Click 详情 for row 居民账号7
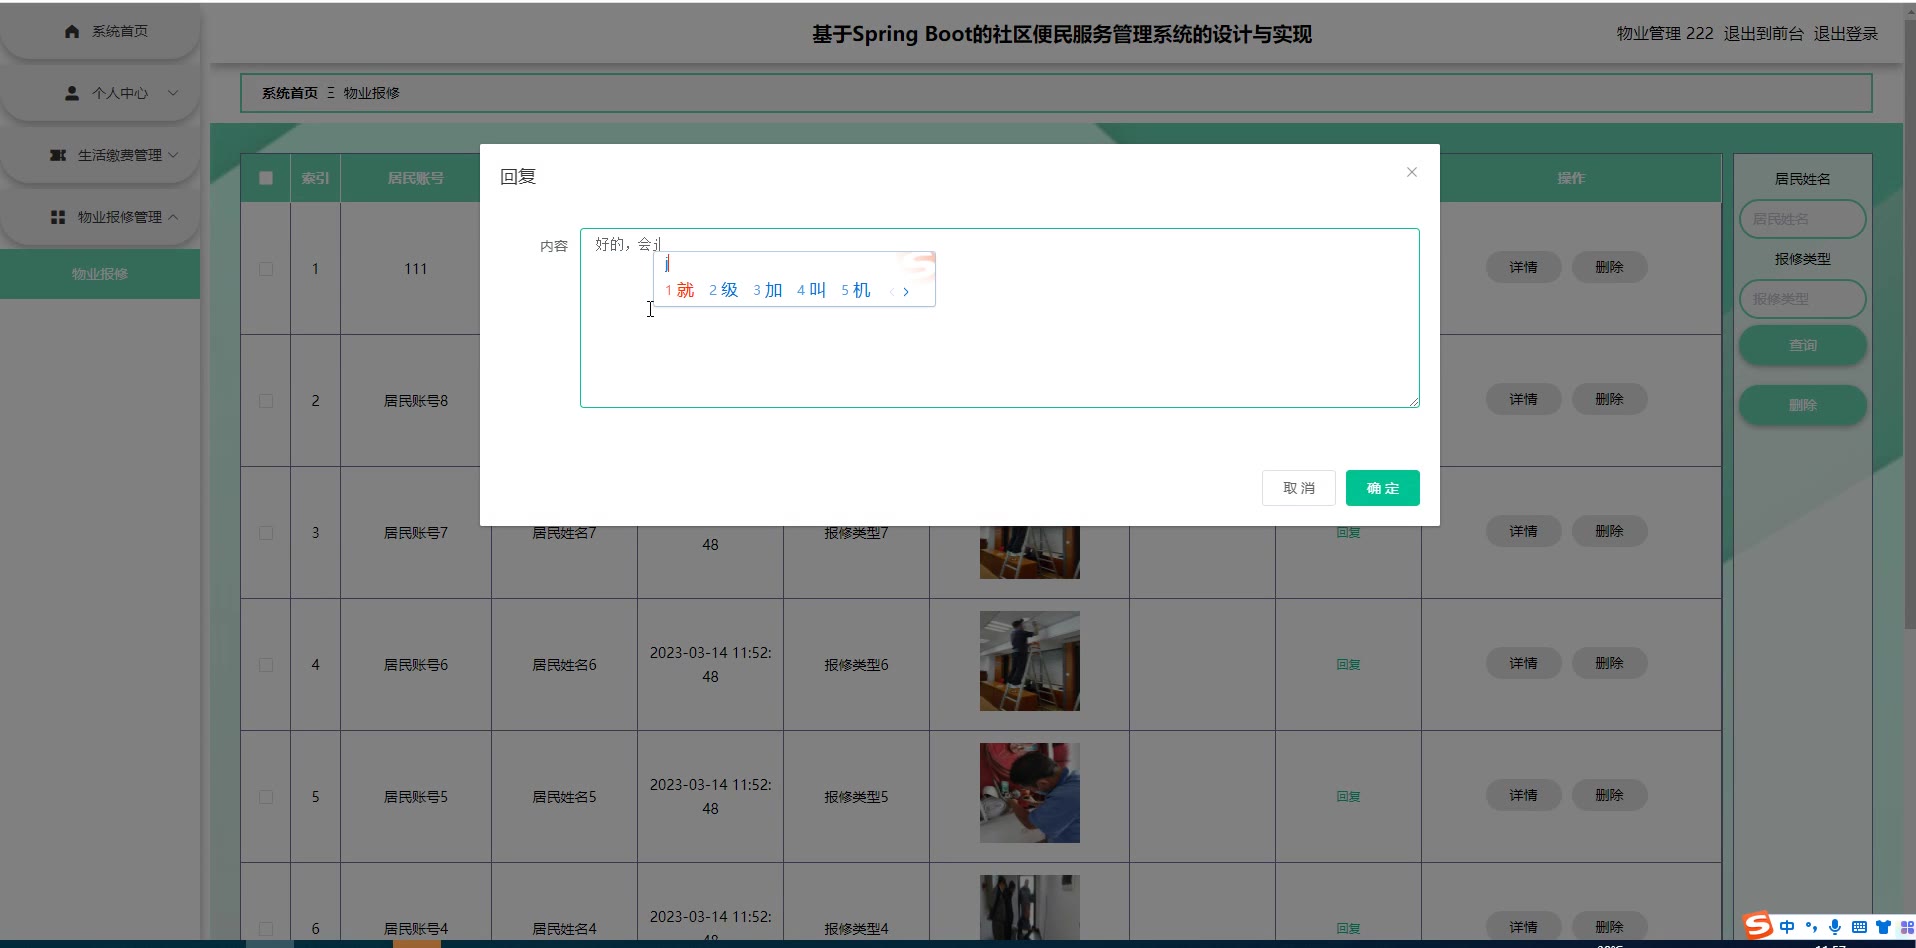This screenshot has width=1916, height=948. tap(1523, 531)
